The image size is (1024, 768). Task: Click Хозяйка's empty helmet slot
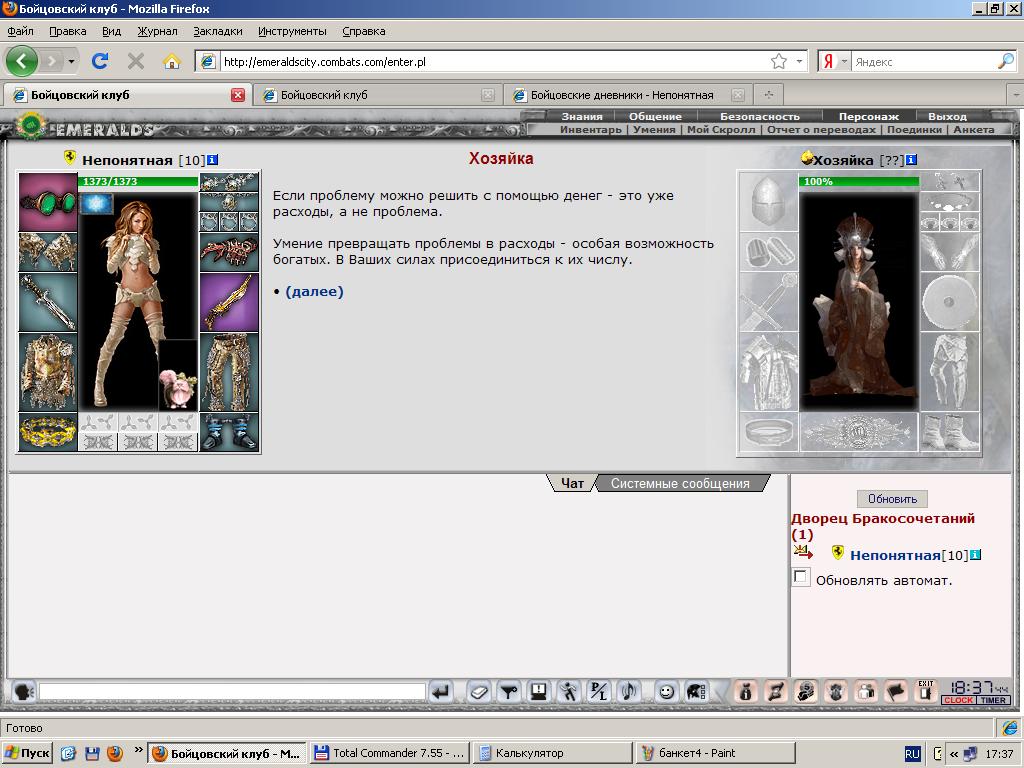pyautogui.click(x=768, y=201)
